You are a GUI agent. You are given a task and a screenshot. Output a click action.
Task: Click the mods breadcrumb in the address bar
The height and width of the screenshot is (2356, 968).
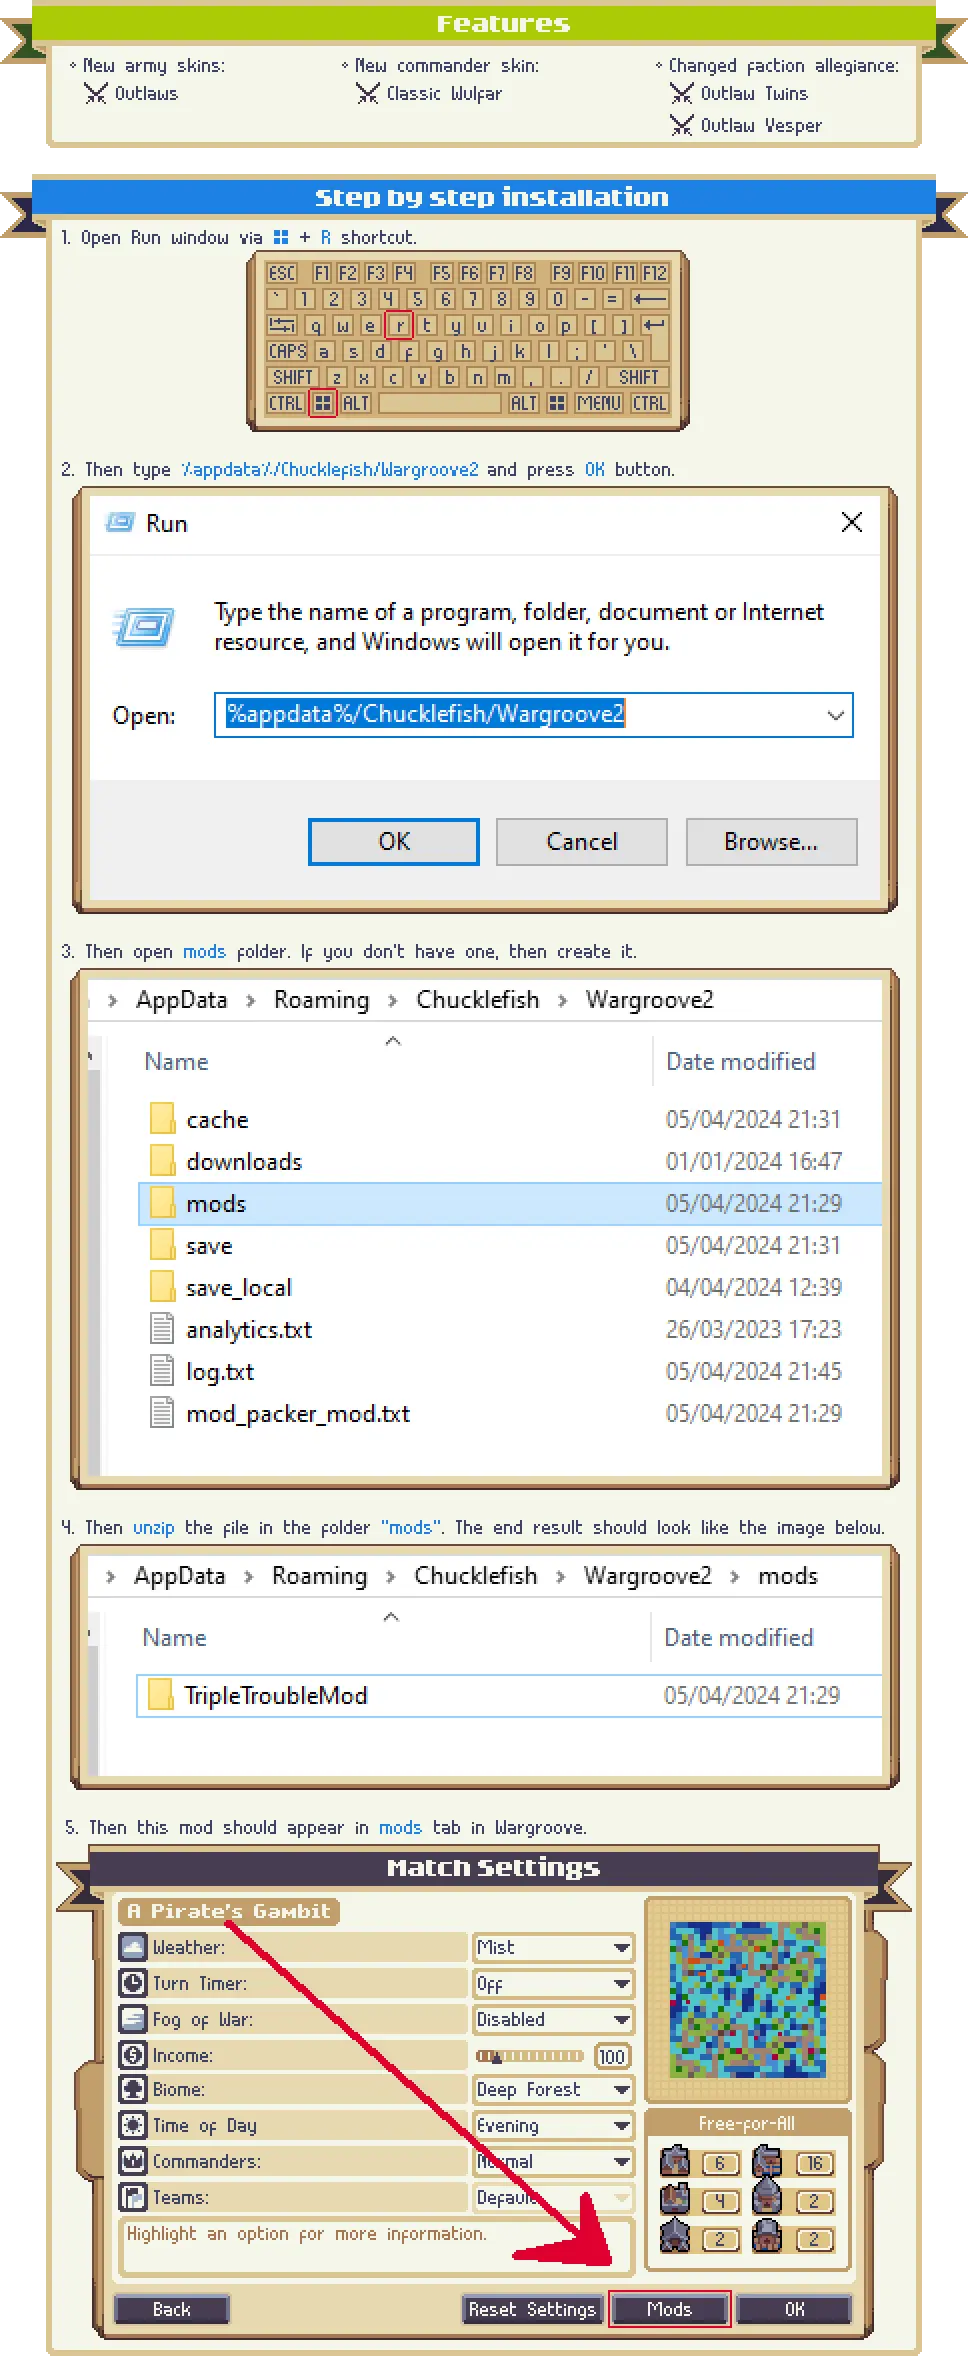[x=788, y=1576]
